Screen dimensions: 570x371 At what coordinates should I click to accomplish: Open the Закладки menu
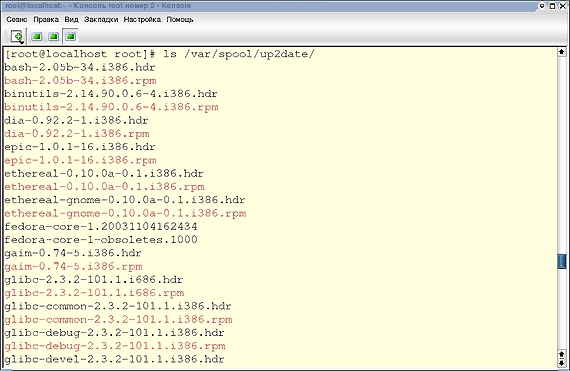tap(101, 20)
